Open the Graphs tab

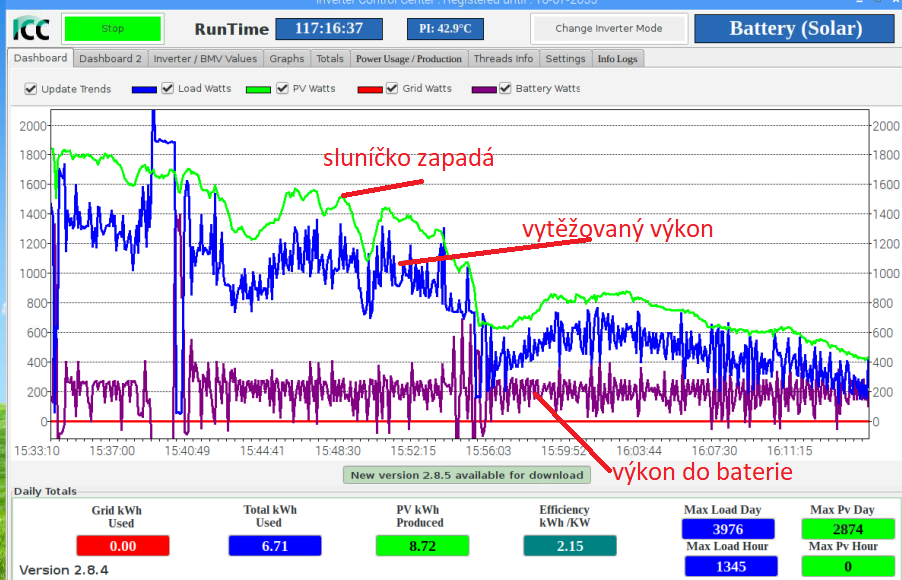[287, 59]
